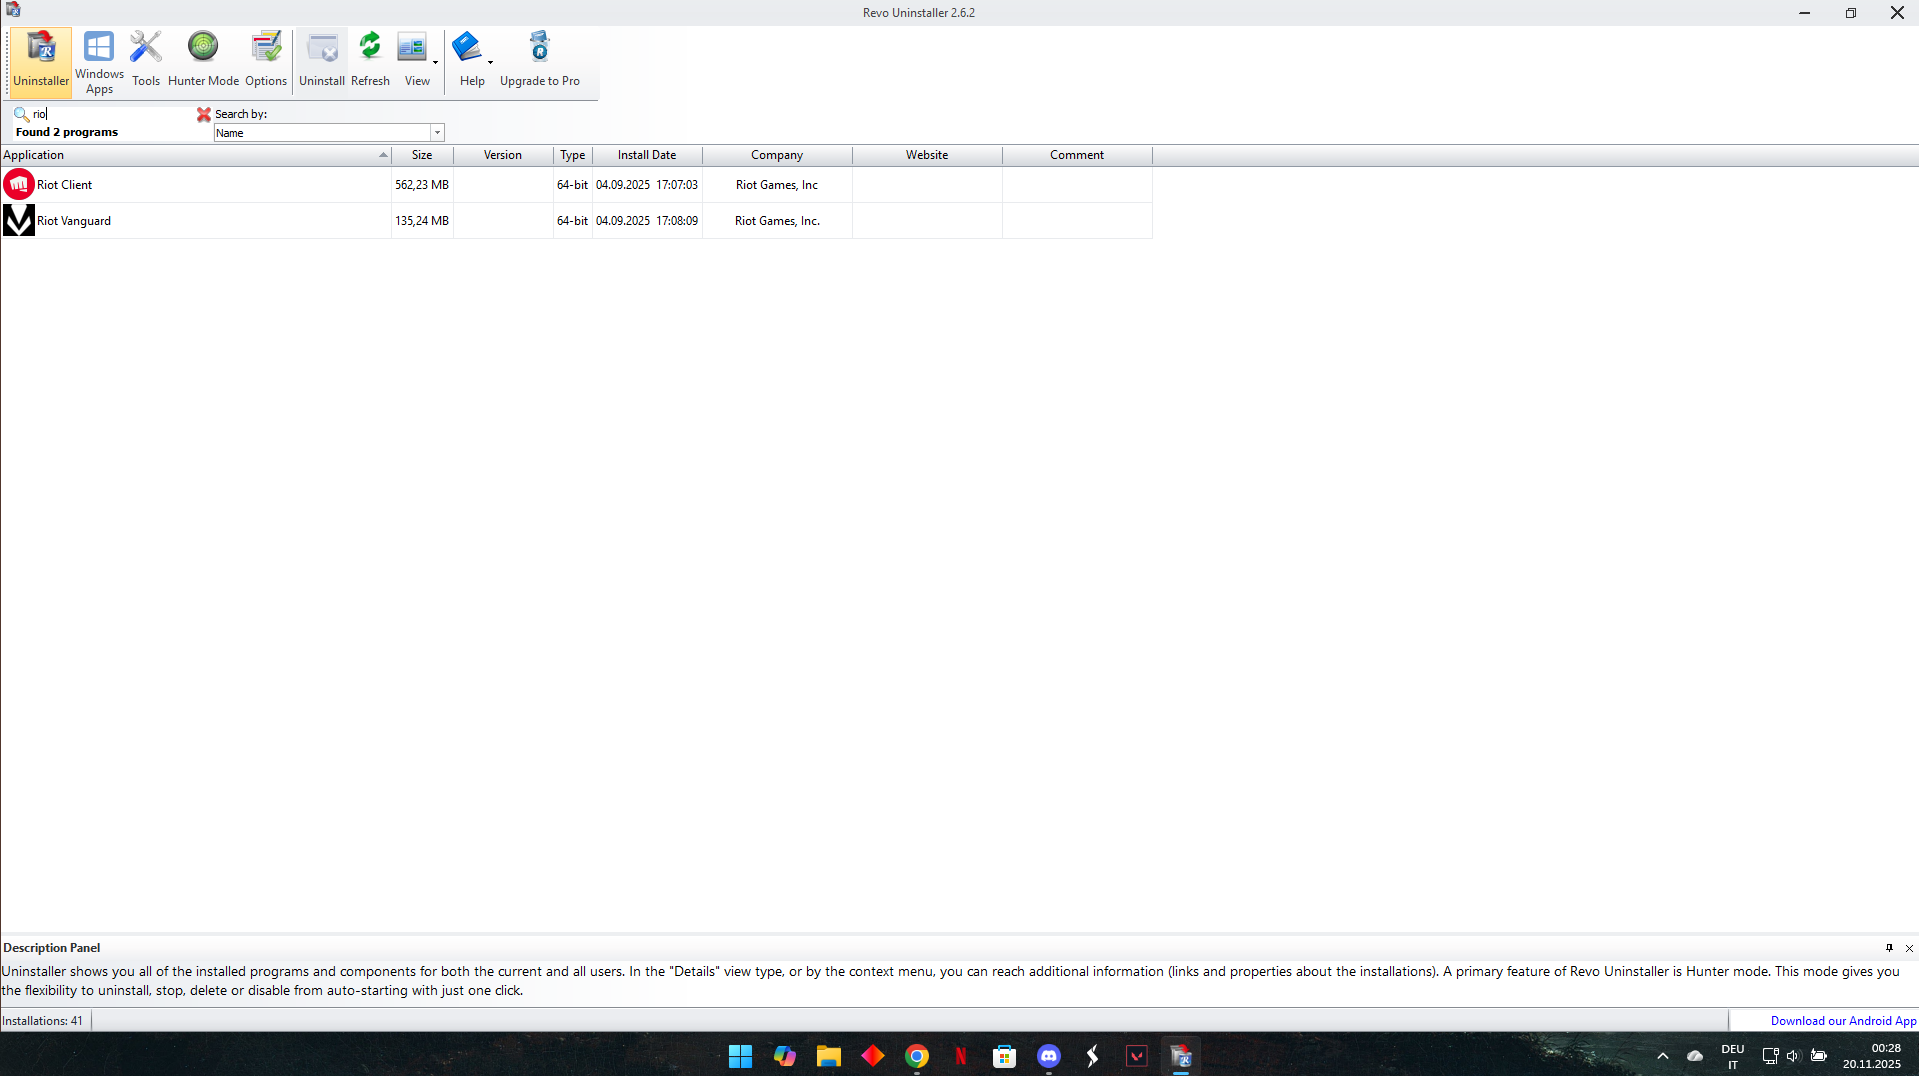Sort by the Type column header
The width and height of the screenshot is (1919, 1076).
coord(573,155)
